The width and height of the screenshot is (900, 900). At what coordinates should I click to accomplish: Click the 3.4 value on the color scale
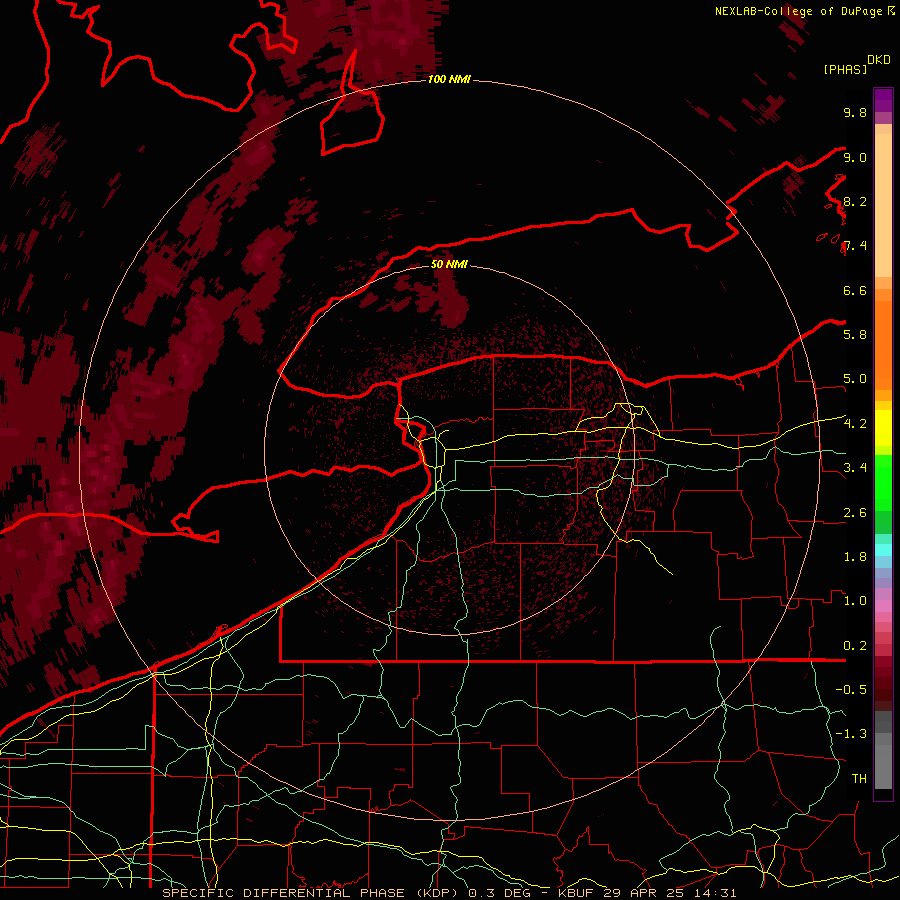(855, 467)
